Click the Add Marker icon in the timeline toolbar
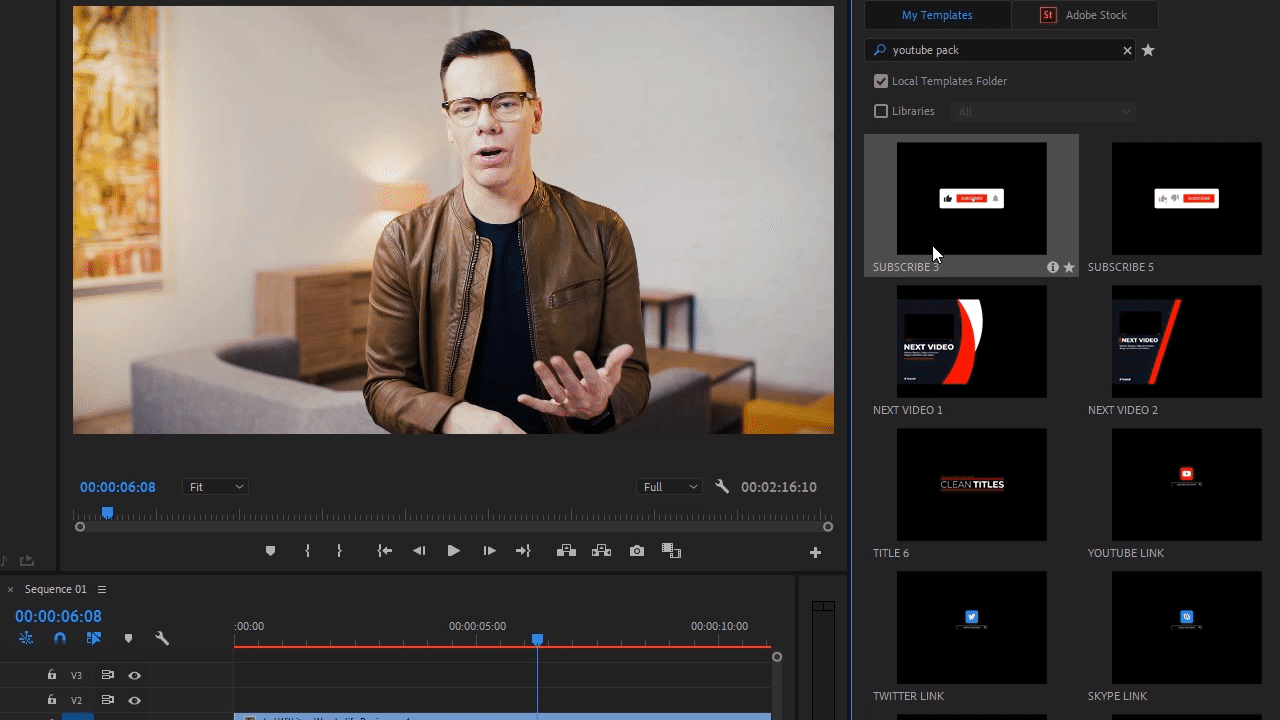The image size is (1280, 720). (128, 638)
